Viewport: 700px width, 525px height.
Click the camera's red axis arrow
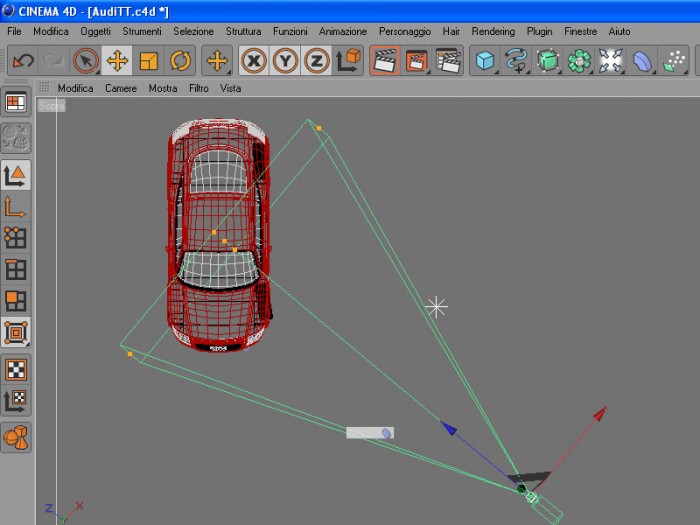(600, 413)
